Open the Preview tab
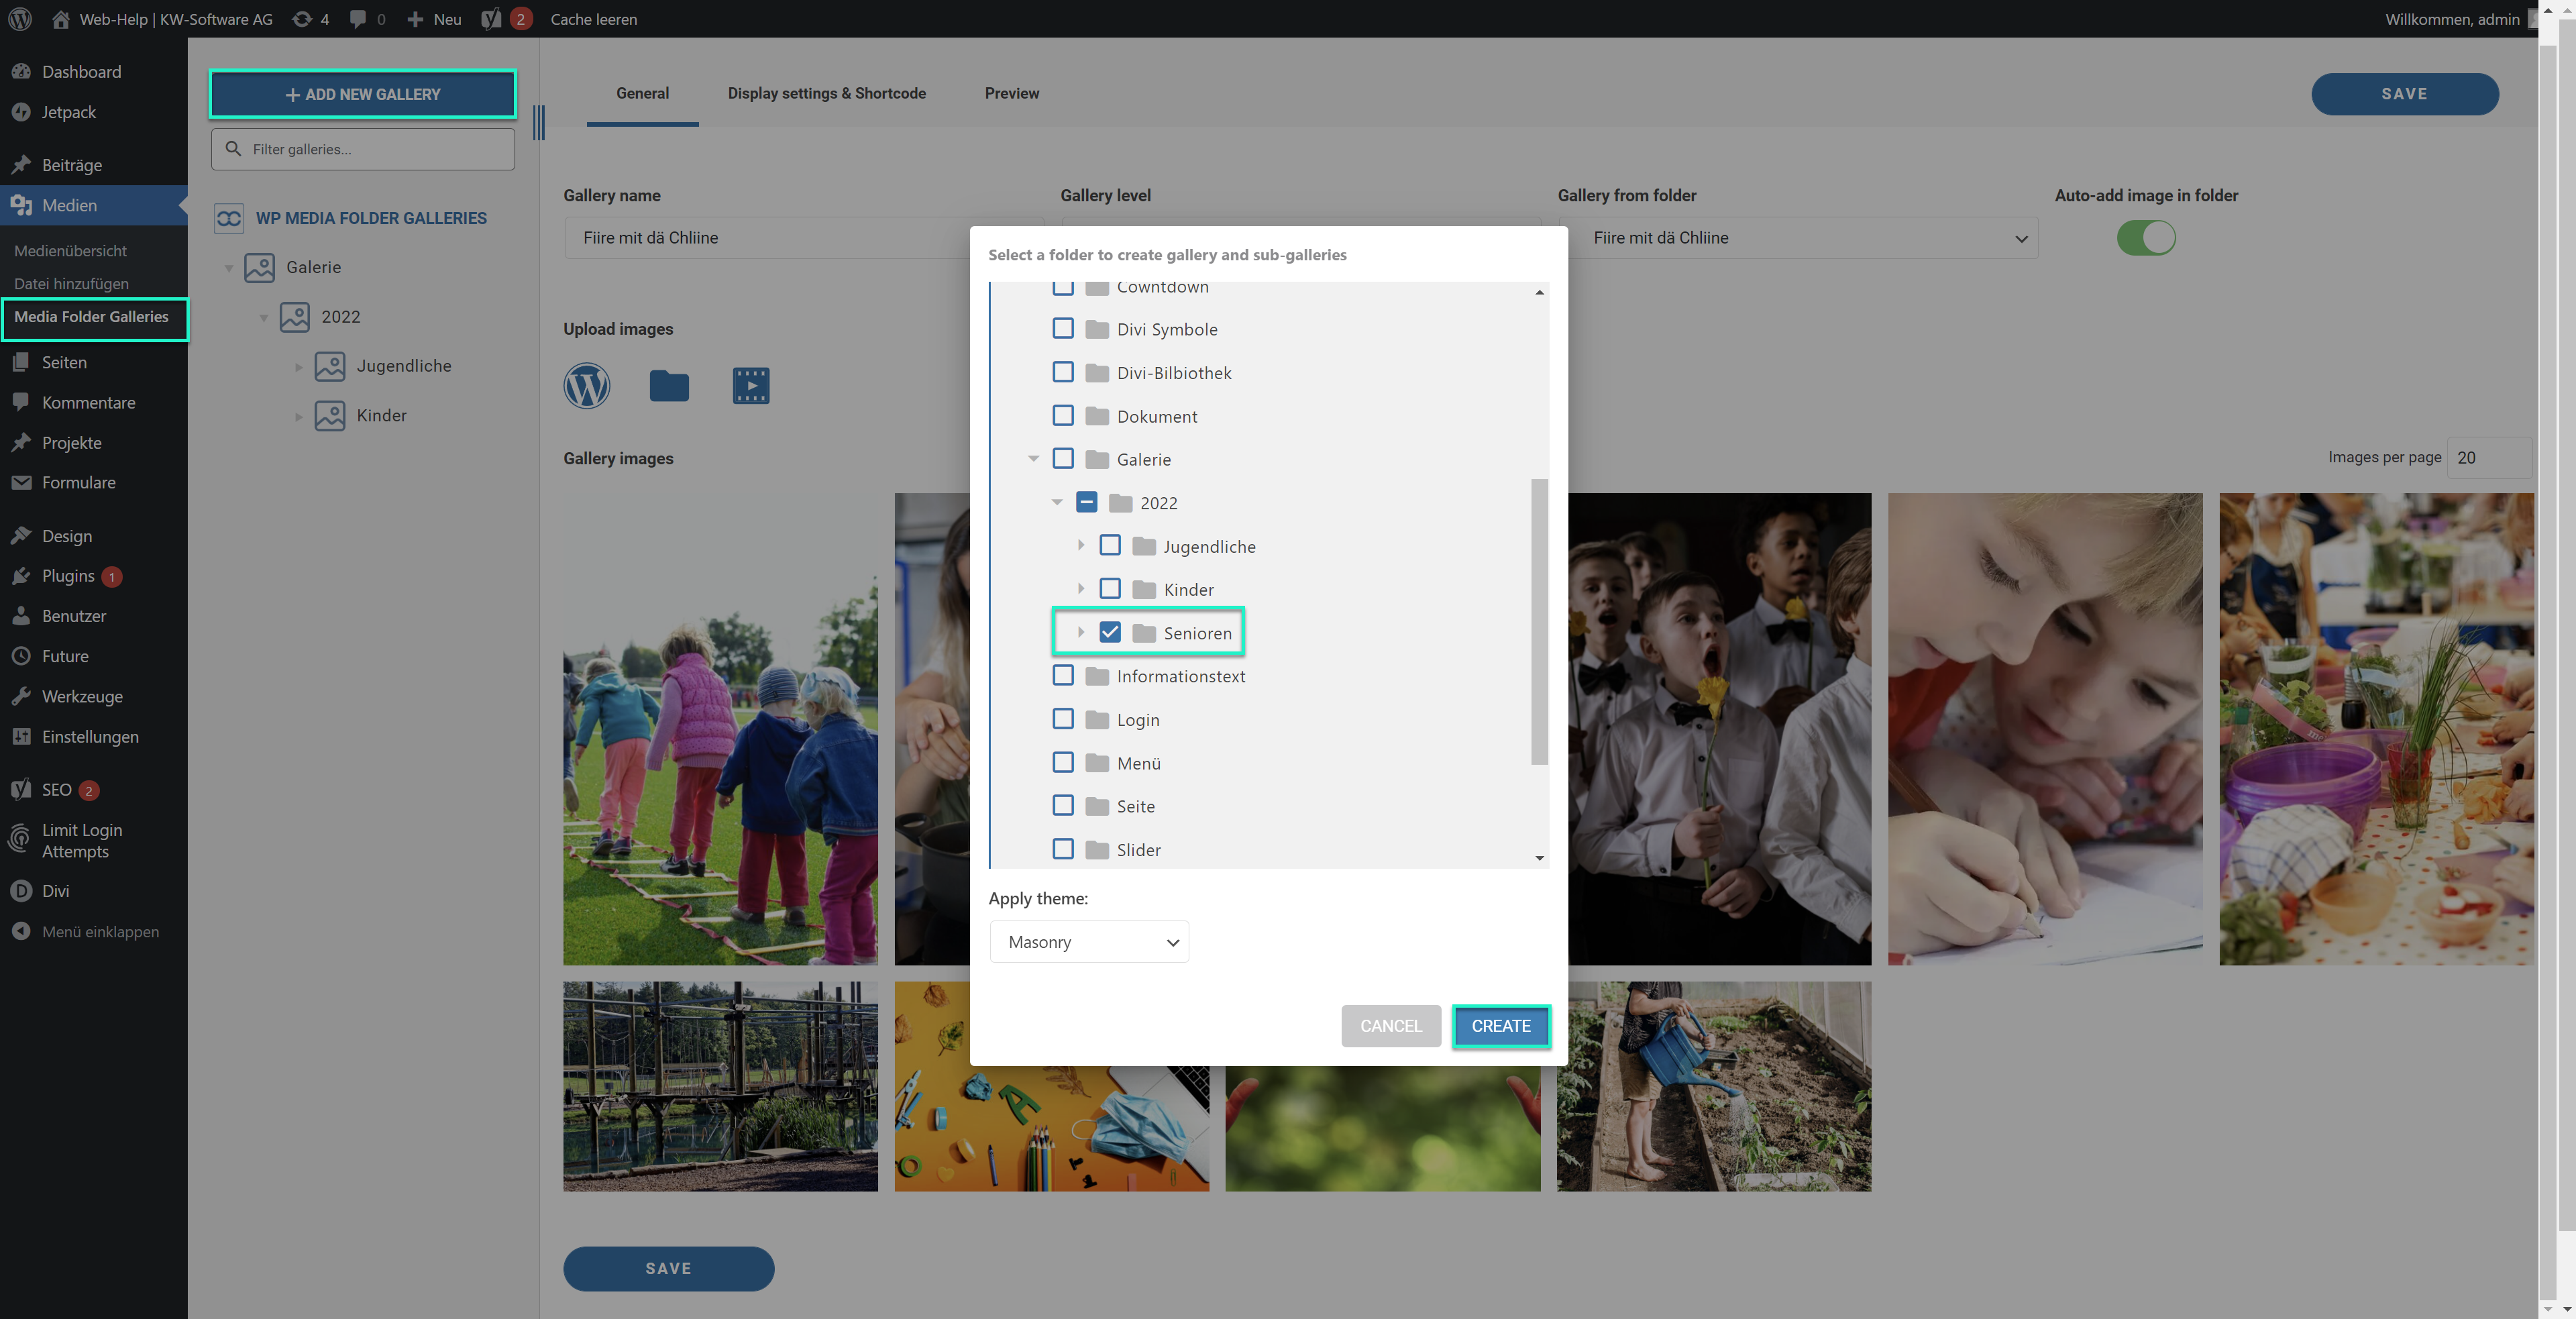This screenshot has width=2576, height=1319. pyautogui.click(x=1011, y=93)
